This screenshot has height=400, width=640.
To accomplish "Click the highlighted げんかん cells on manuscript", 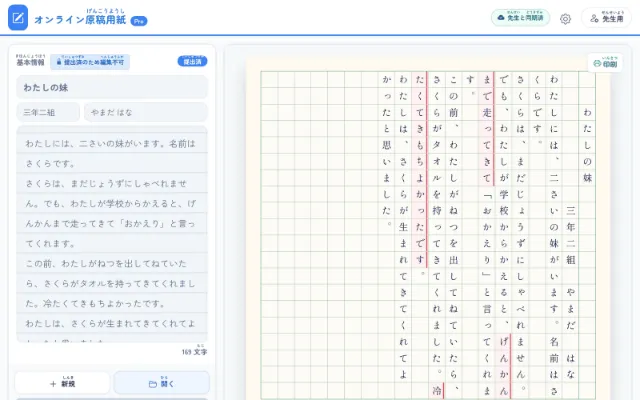I will click(504, 366).
